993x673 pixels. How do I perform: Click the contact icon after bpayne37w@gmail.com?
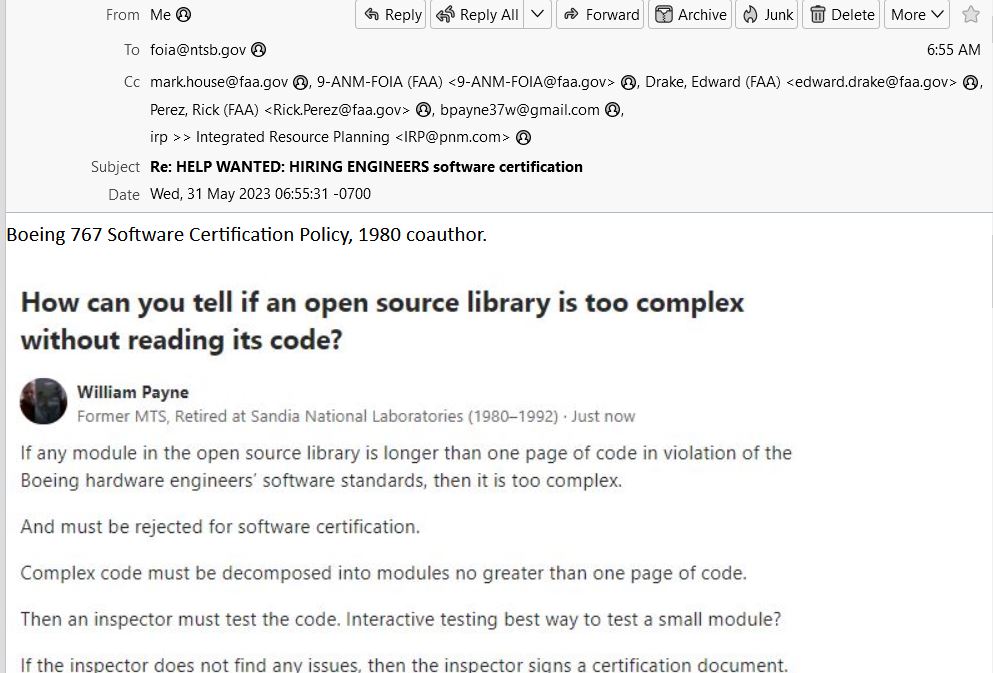coord(612,110)
